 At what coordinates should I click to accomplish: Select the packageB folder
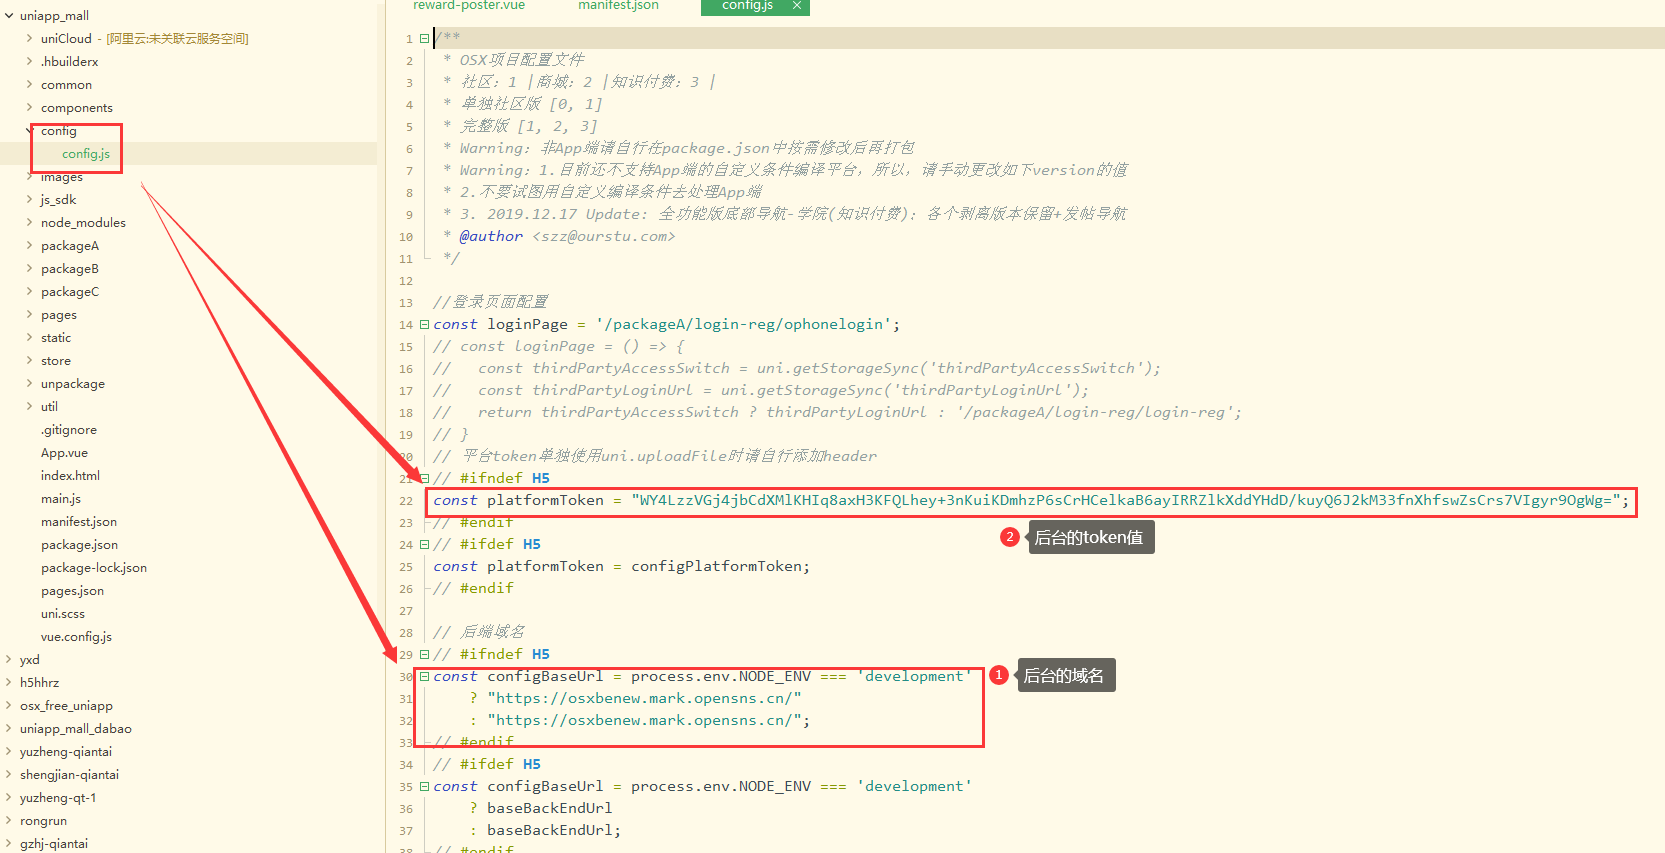70,269
